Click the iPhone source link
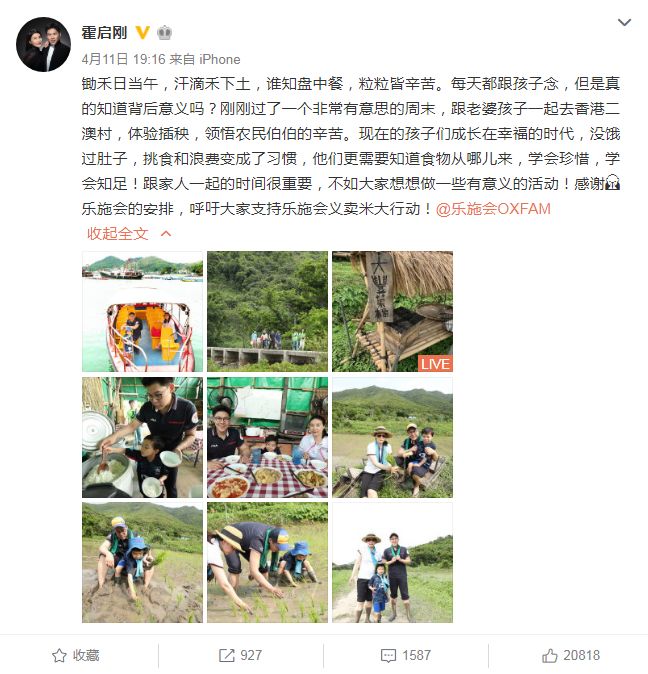This screenshot has width=648, height=674. 220,59
